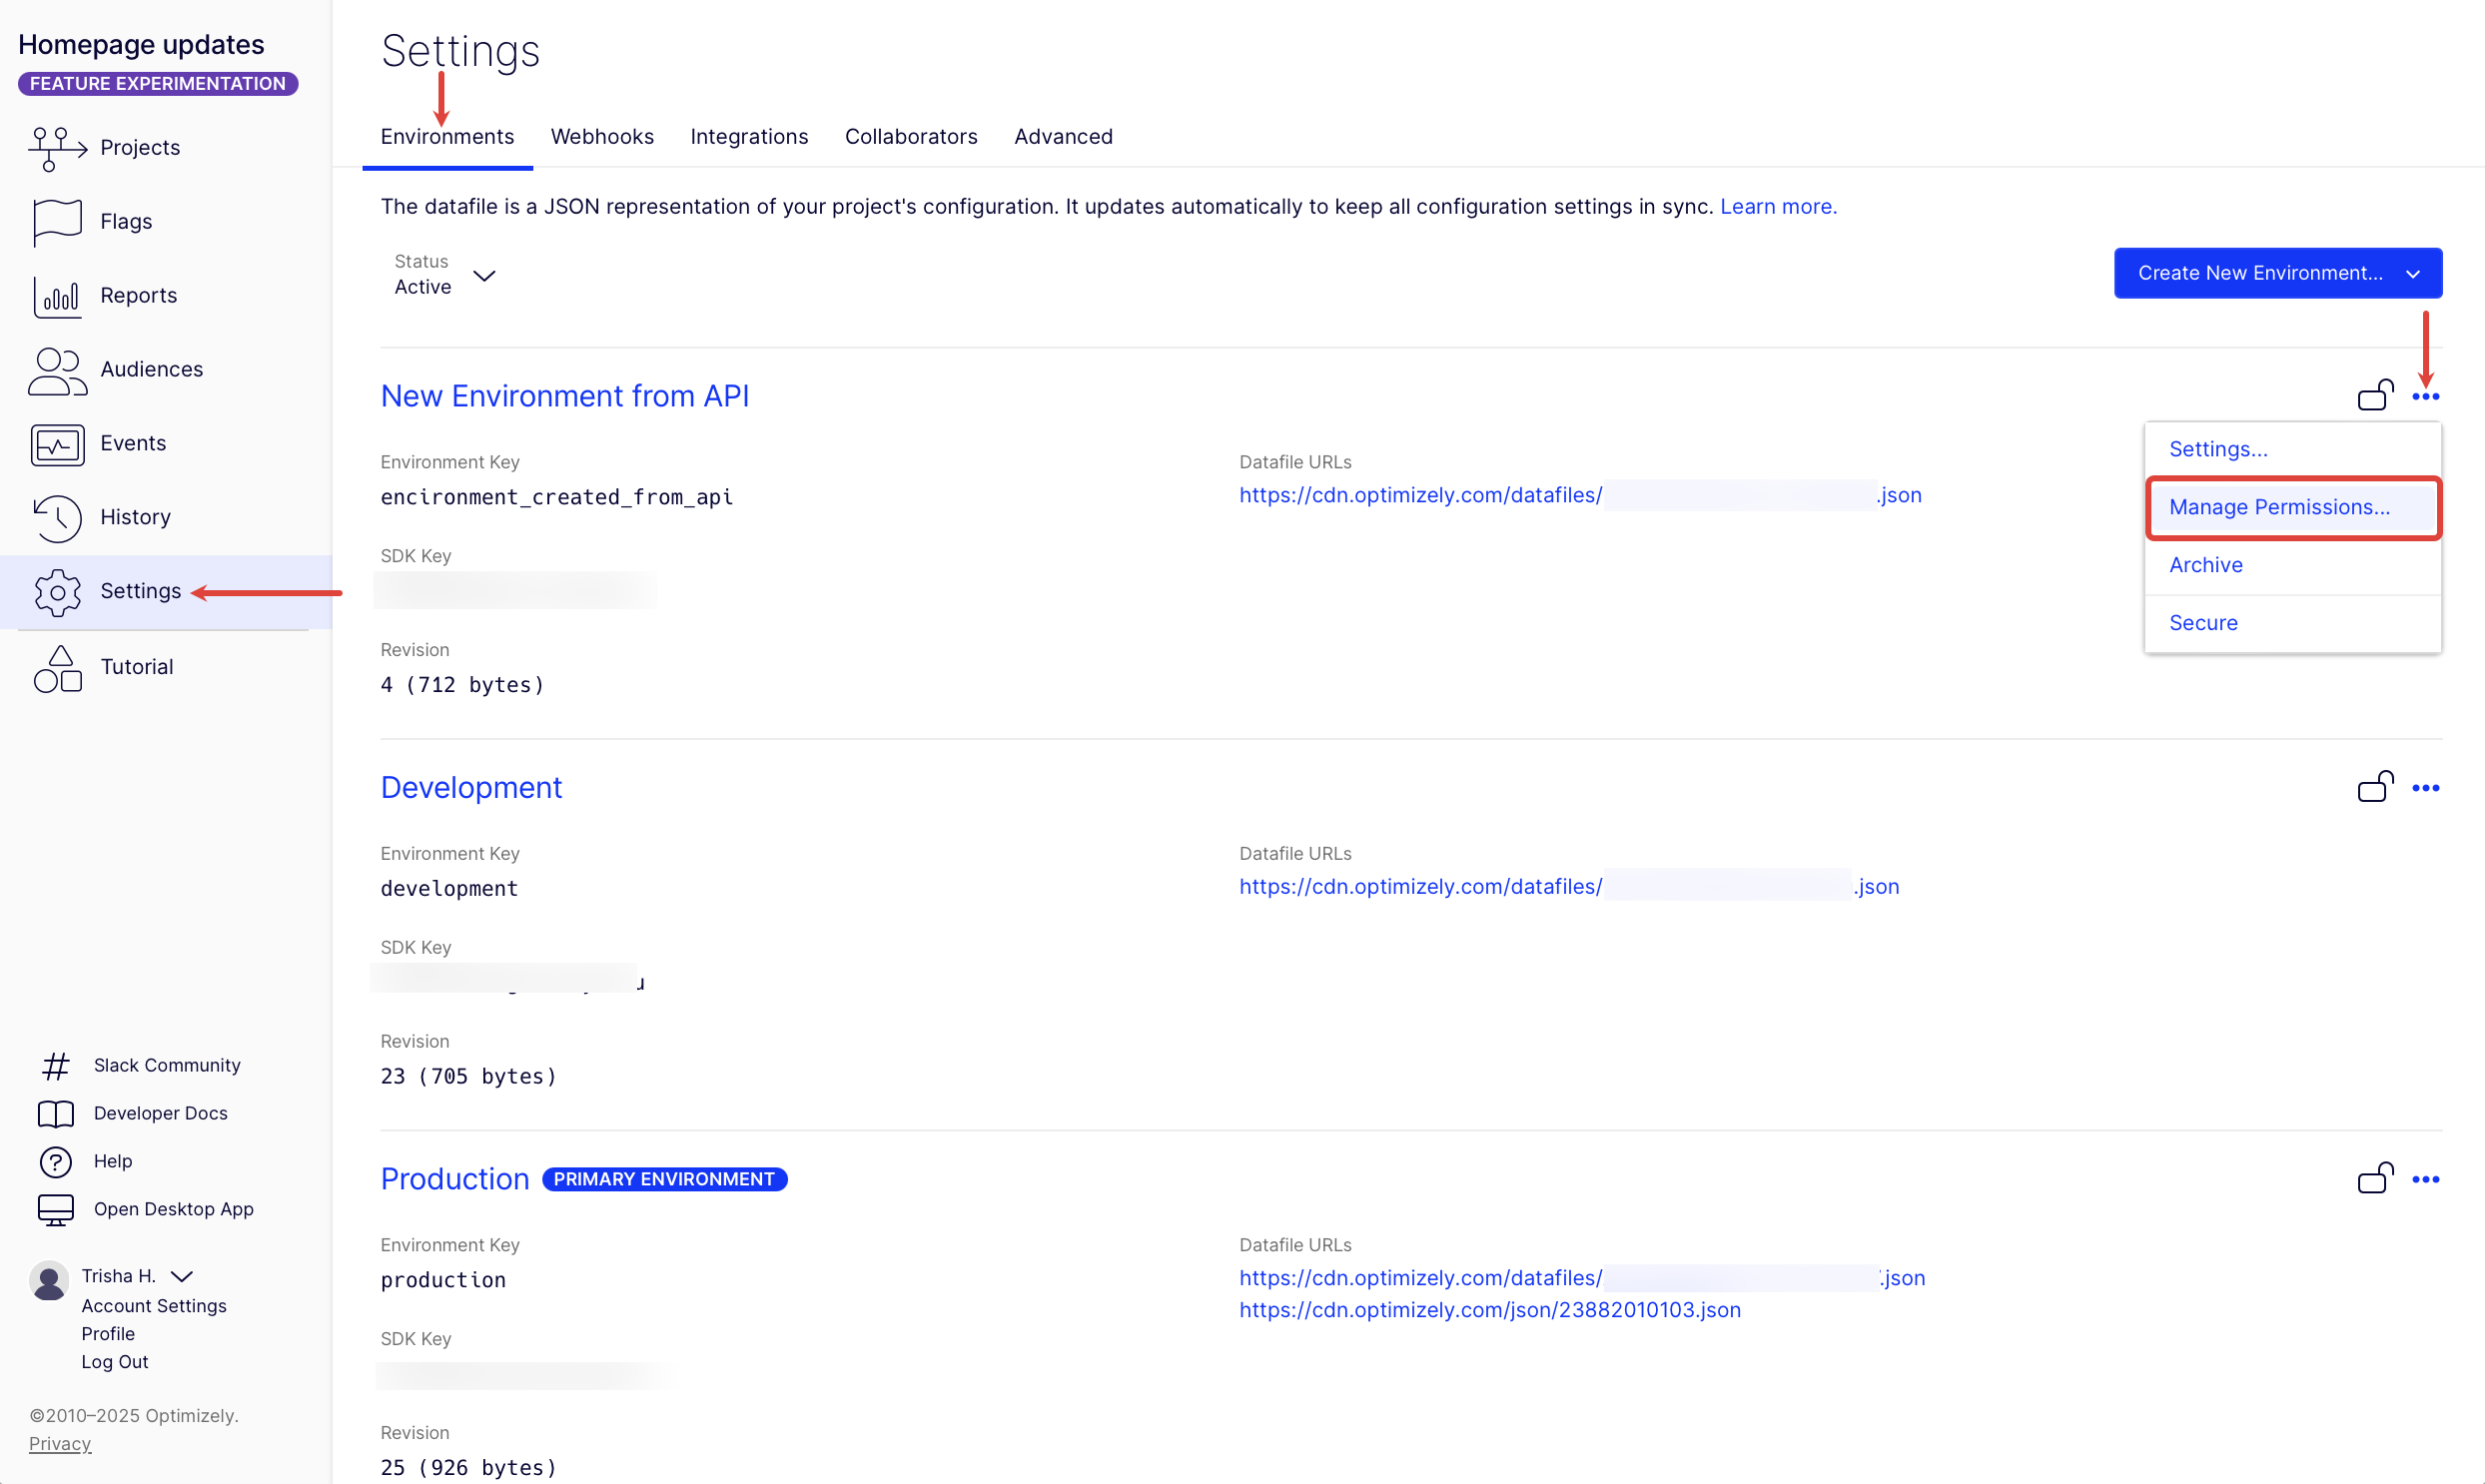Open History clock icon
The width and height of the screenshot is (2485, 1484).
(57, 518)
